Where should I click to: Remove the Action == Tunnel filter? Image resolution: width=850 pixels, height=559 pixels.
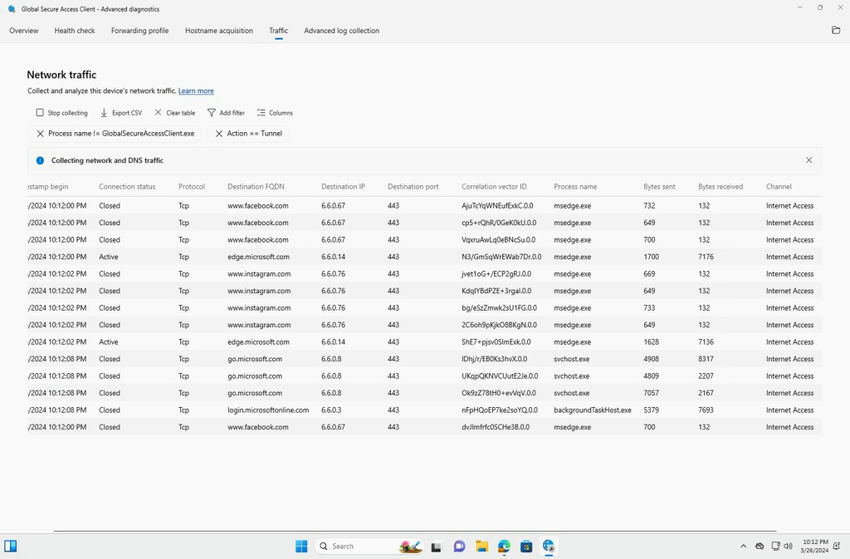(219, 133)
